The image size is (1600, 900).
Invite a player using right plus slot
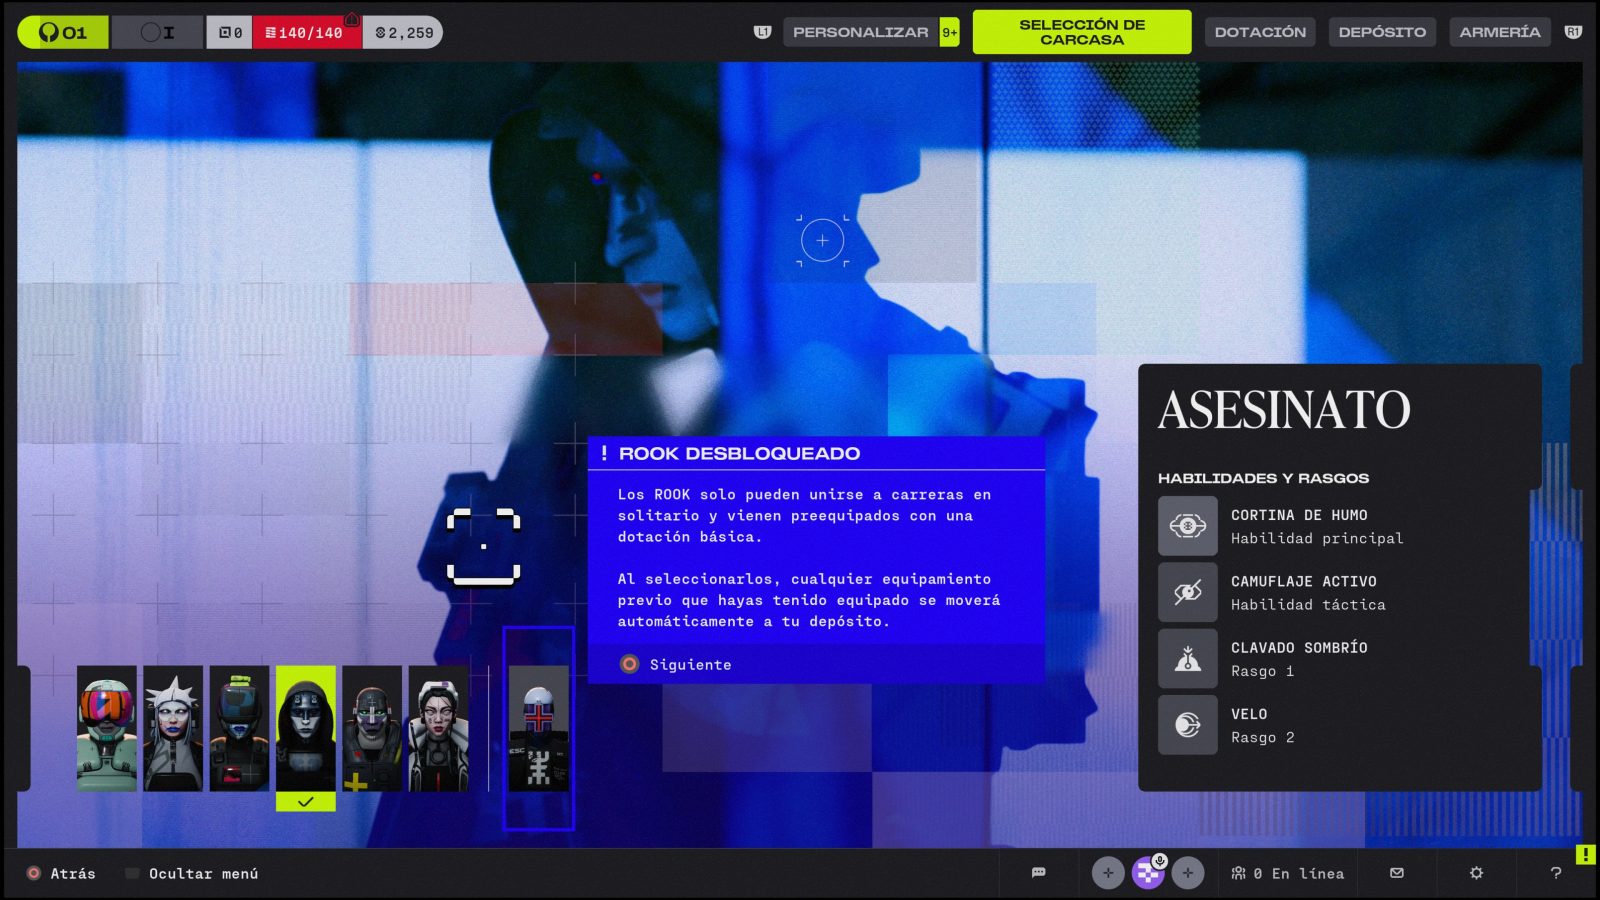tap(1188, 873)
